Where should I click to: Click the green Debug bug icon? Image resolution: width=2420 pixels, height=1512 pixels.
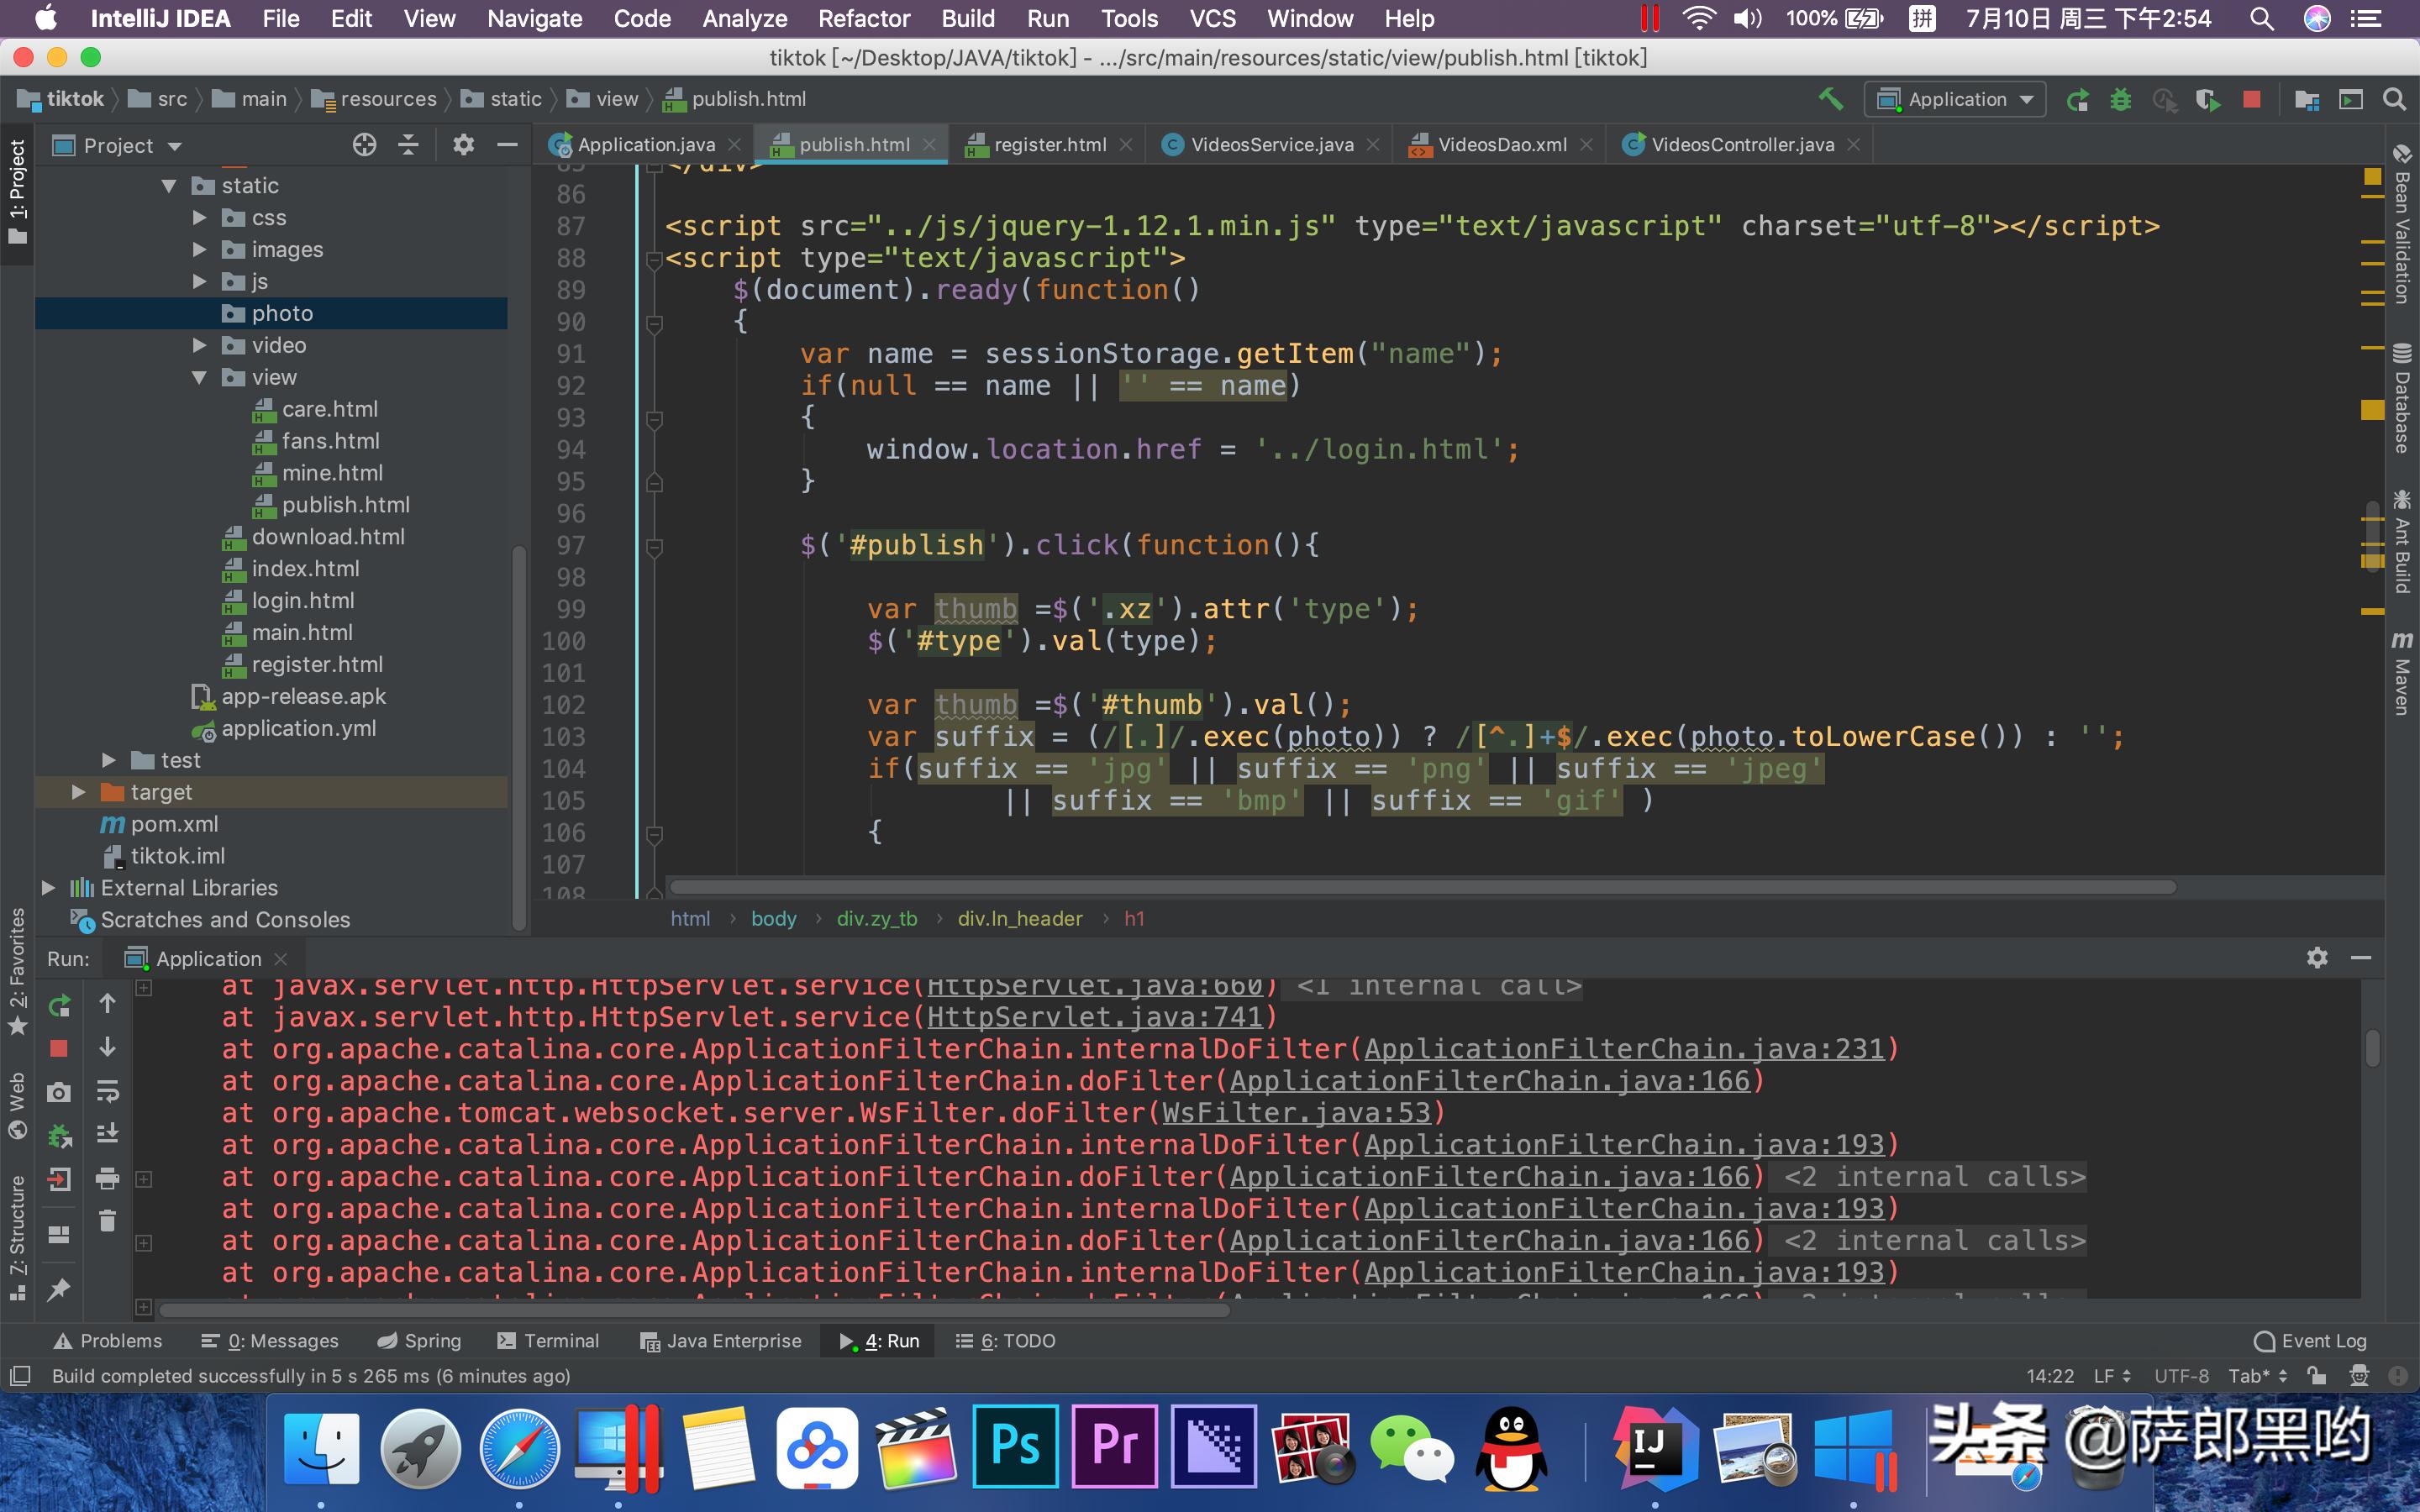(2121, 99)
